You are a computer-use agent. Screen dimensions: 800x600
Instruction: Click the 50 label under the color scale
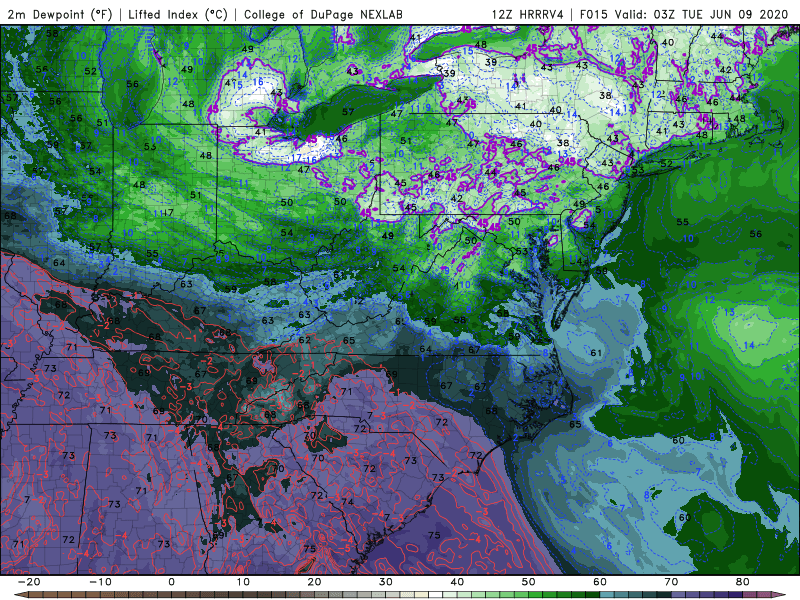pyautogui.click(x=529, y=582)
